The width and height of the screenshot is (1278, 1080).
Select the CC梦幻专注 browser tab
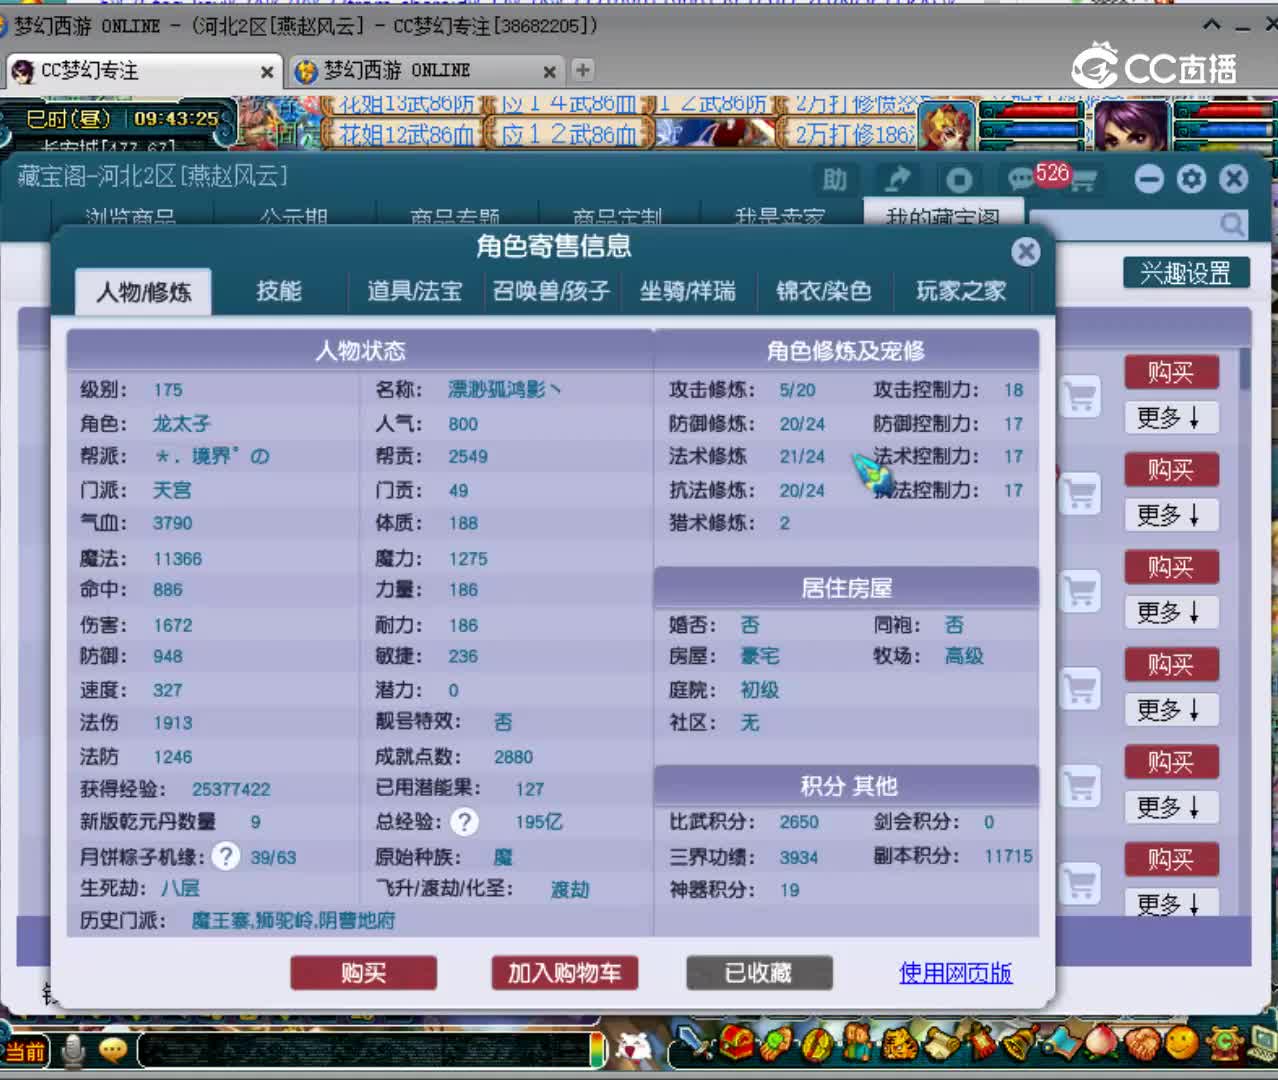(x=141, y=71)
